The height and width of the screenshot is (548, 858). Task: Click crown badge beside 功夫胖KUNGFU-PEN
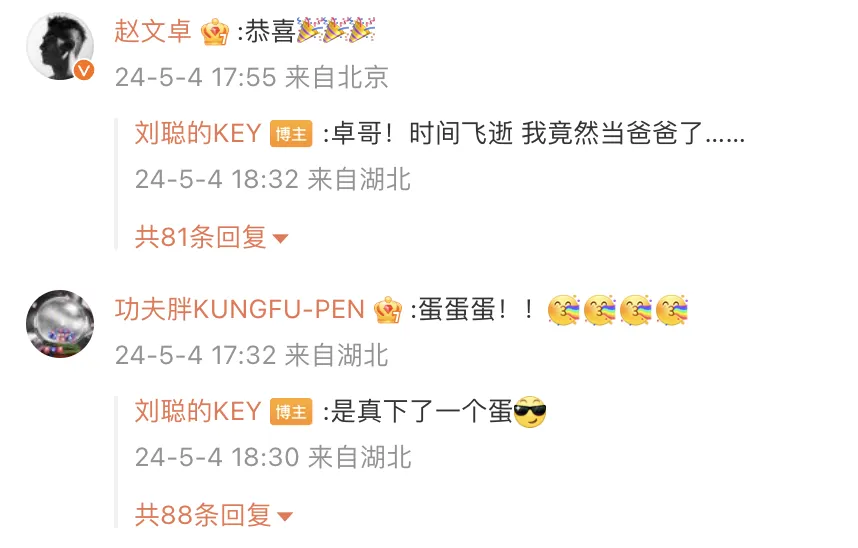pos(388,310)
